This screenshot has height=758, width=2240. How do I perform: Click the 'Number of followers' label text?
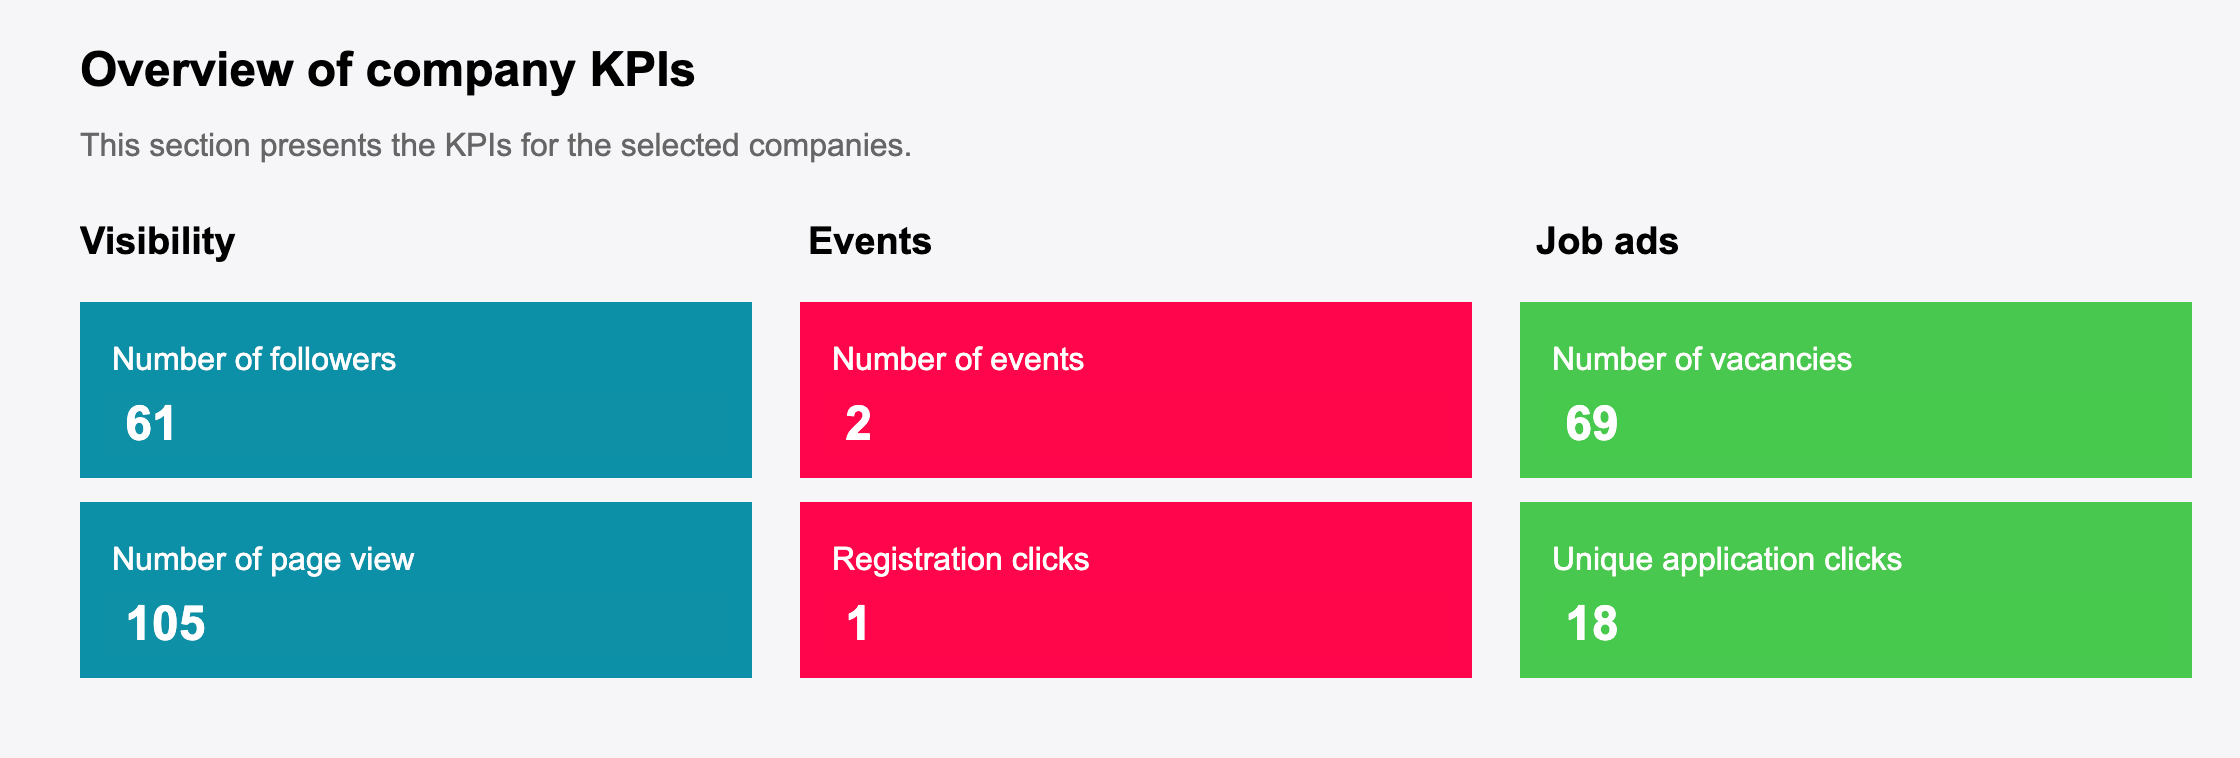[254, 359]
